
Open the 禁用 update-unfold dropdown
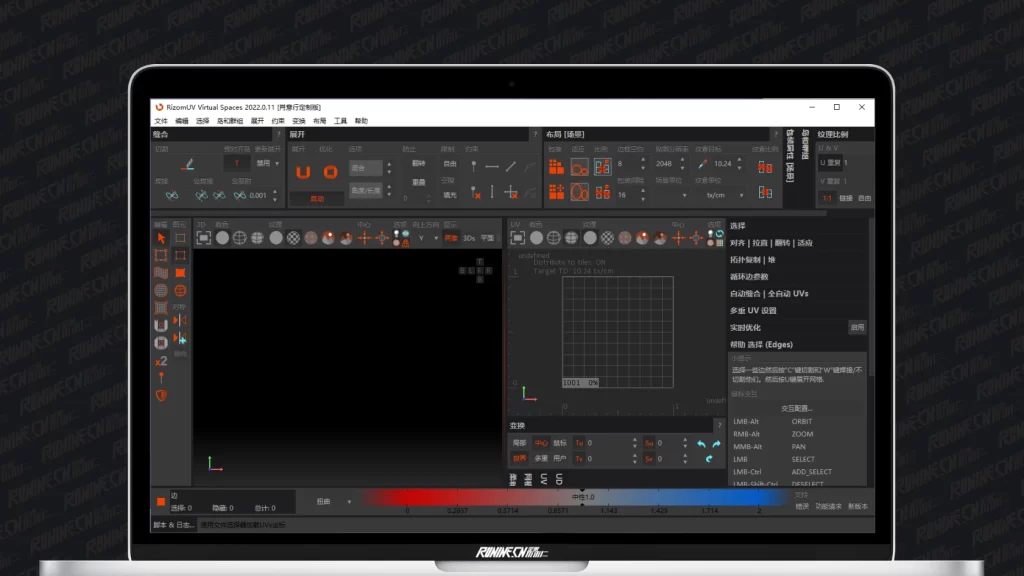267,163
